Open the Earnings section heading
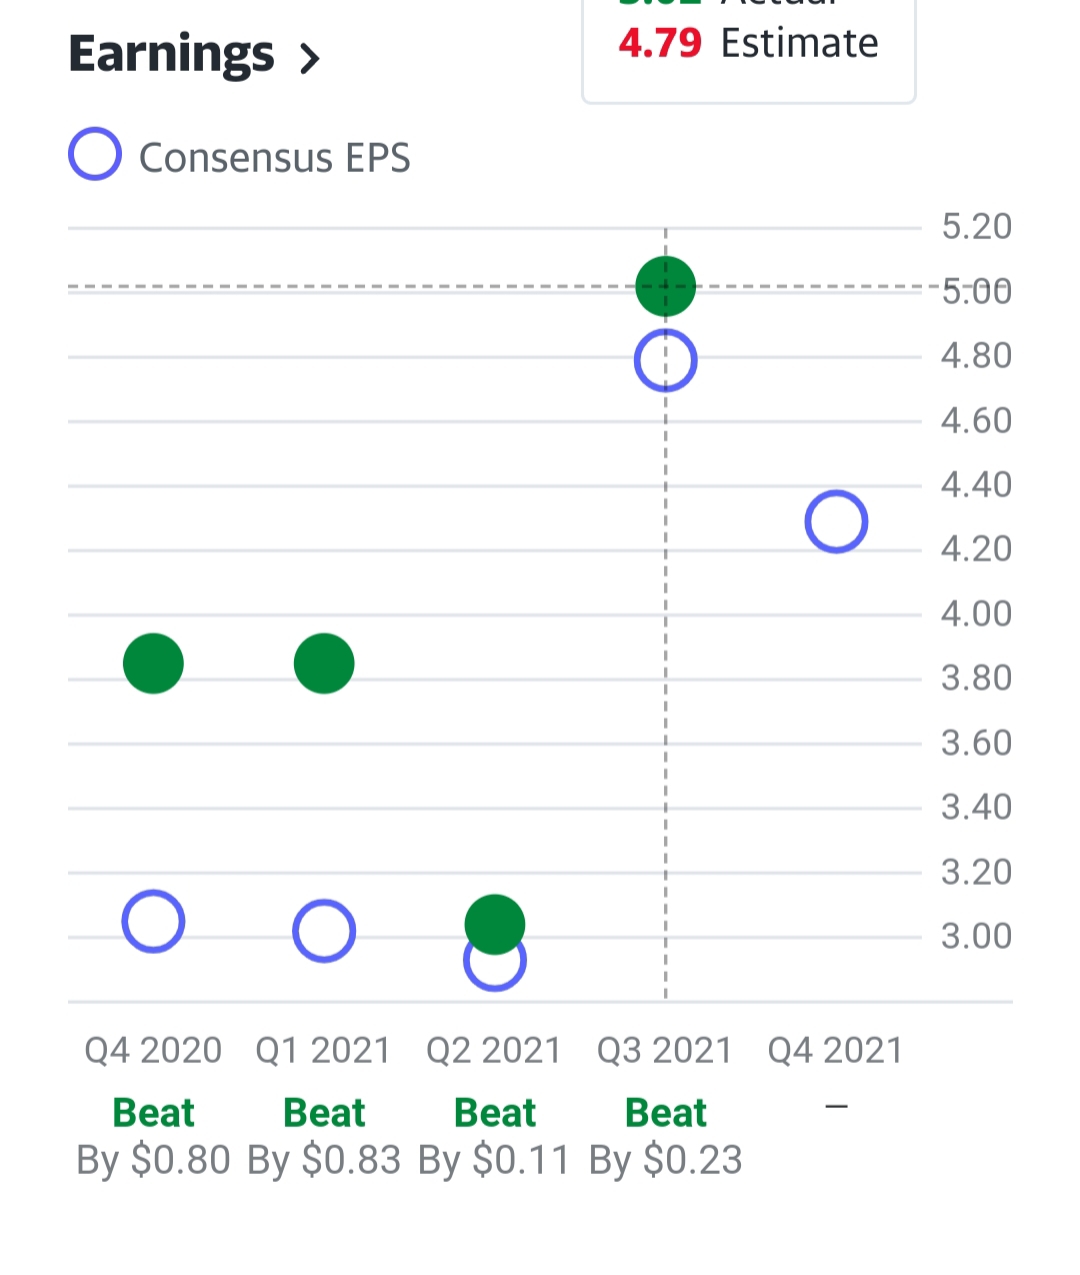The width and height of the screenshot is (1080, 1275). pyautogui.click(x=171, y=54)
